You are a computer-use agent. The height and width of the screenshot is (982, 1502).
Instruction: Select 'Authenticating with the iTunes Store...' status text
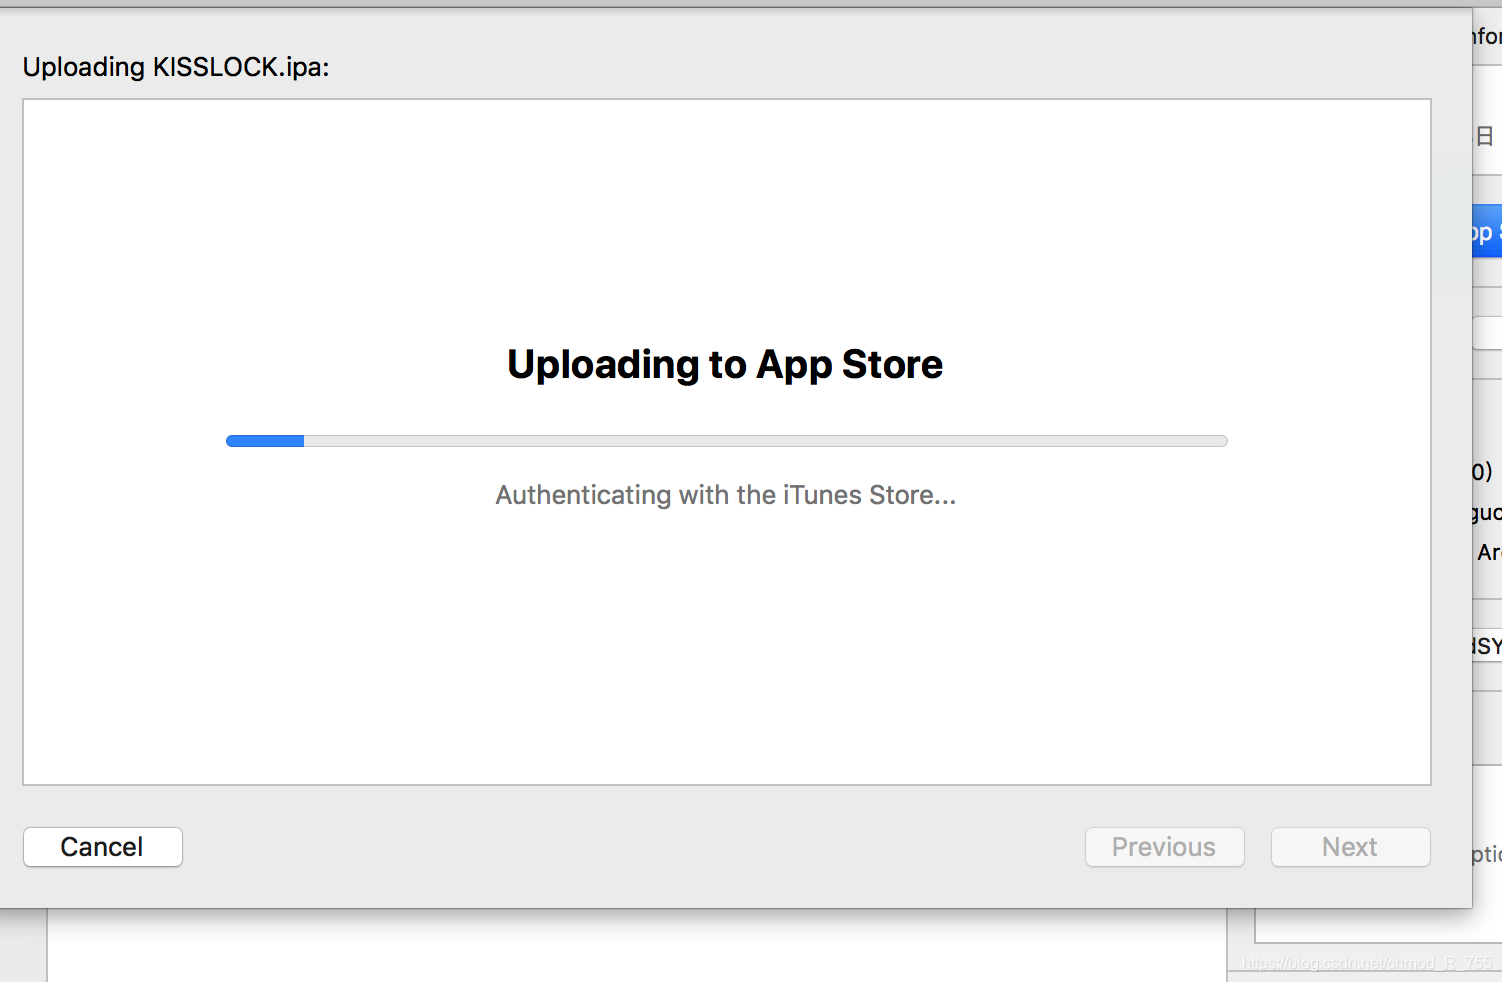(726, 495)
